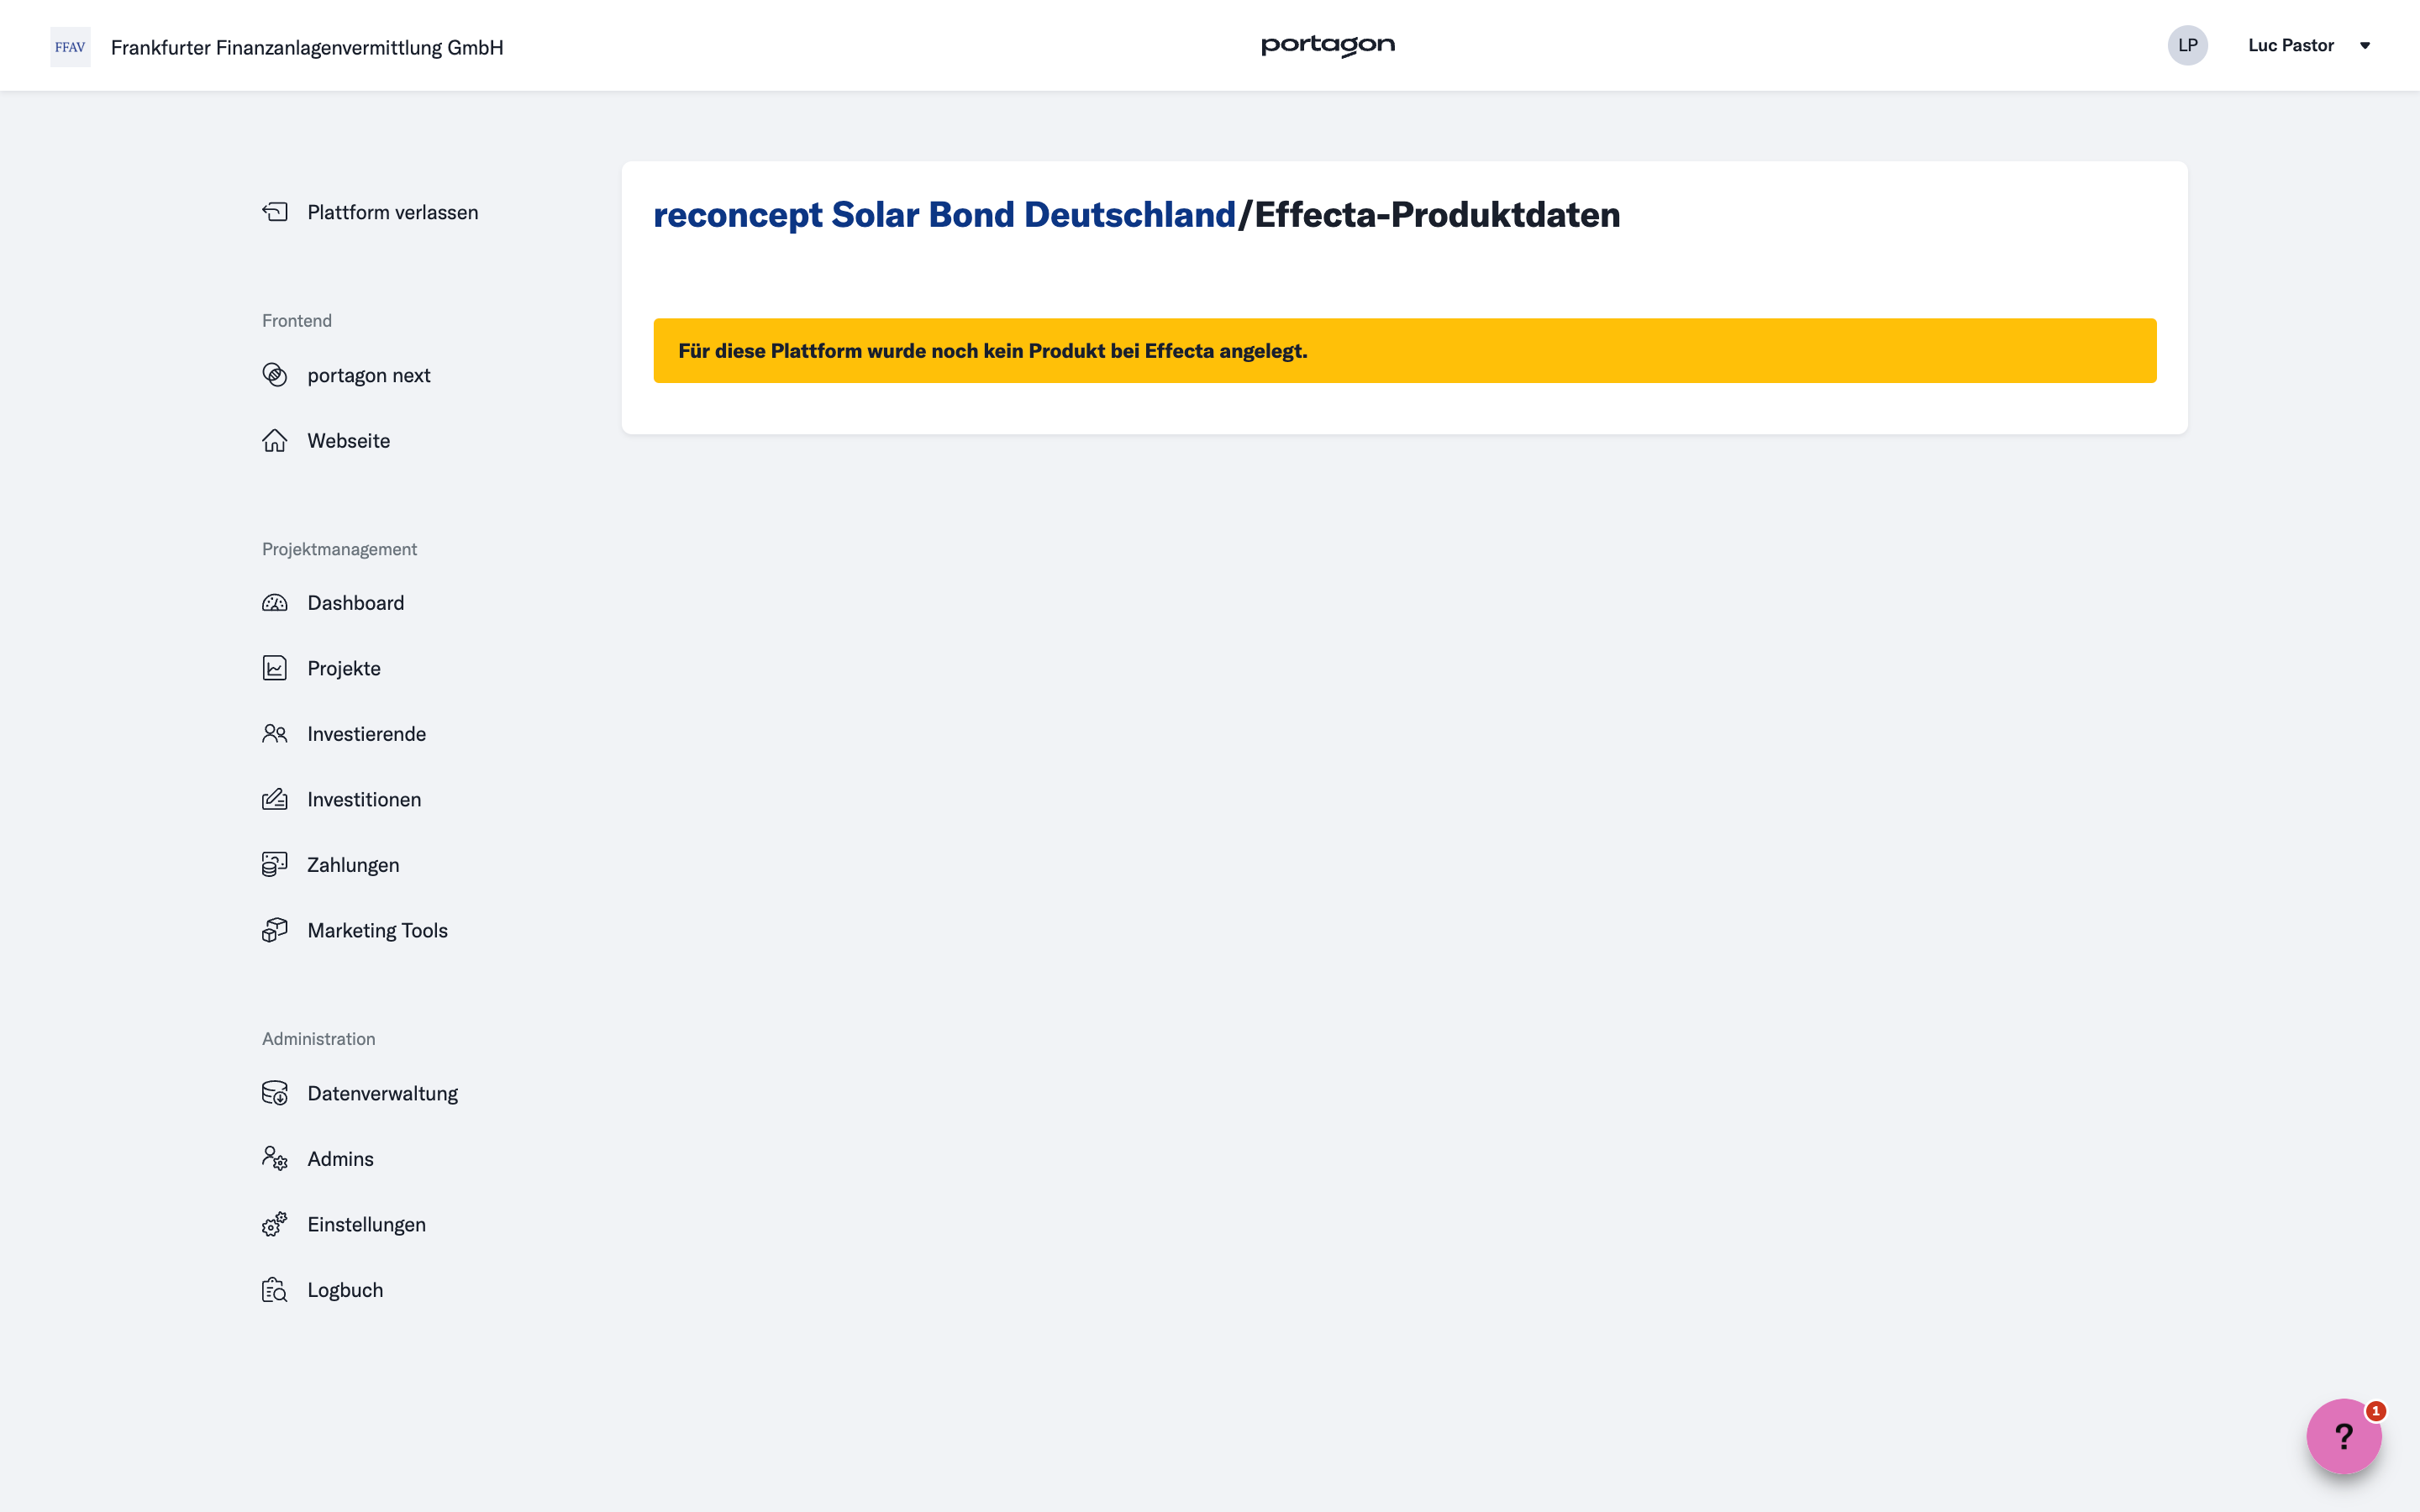Click the Plattform verlassen exit icon
This screenshot has height=1512, width=2420.
(275, 212)
